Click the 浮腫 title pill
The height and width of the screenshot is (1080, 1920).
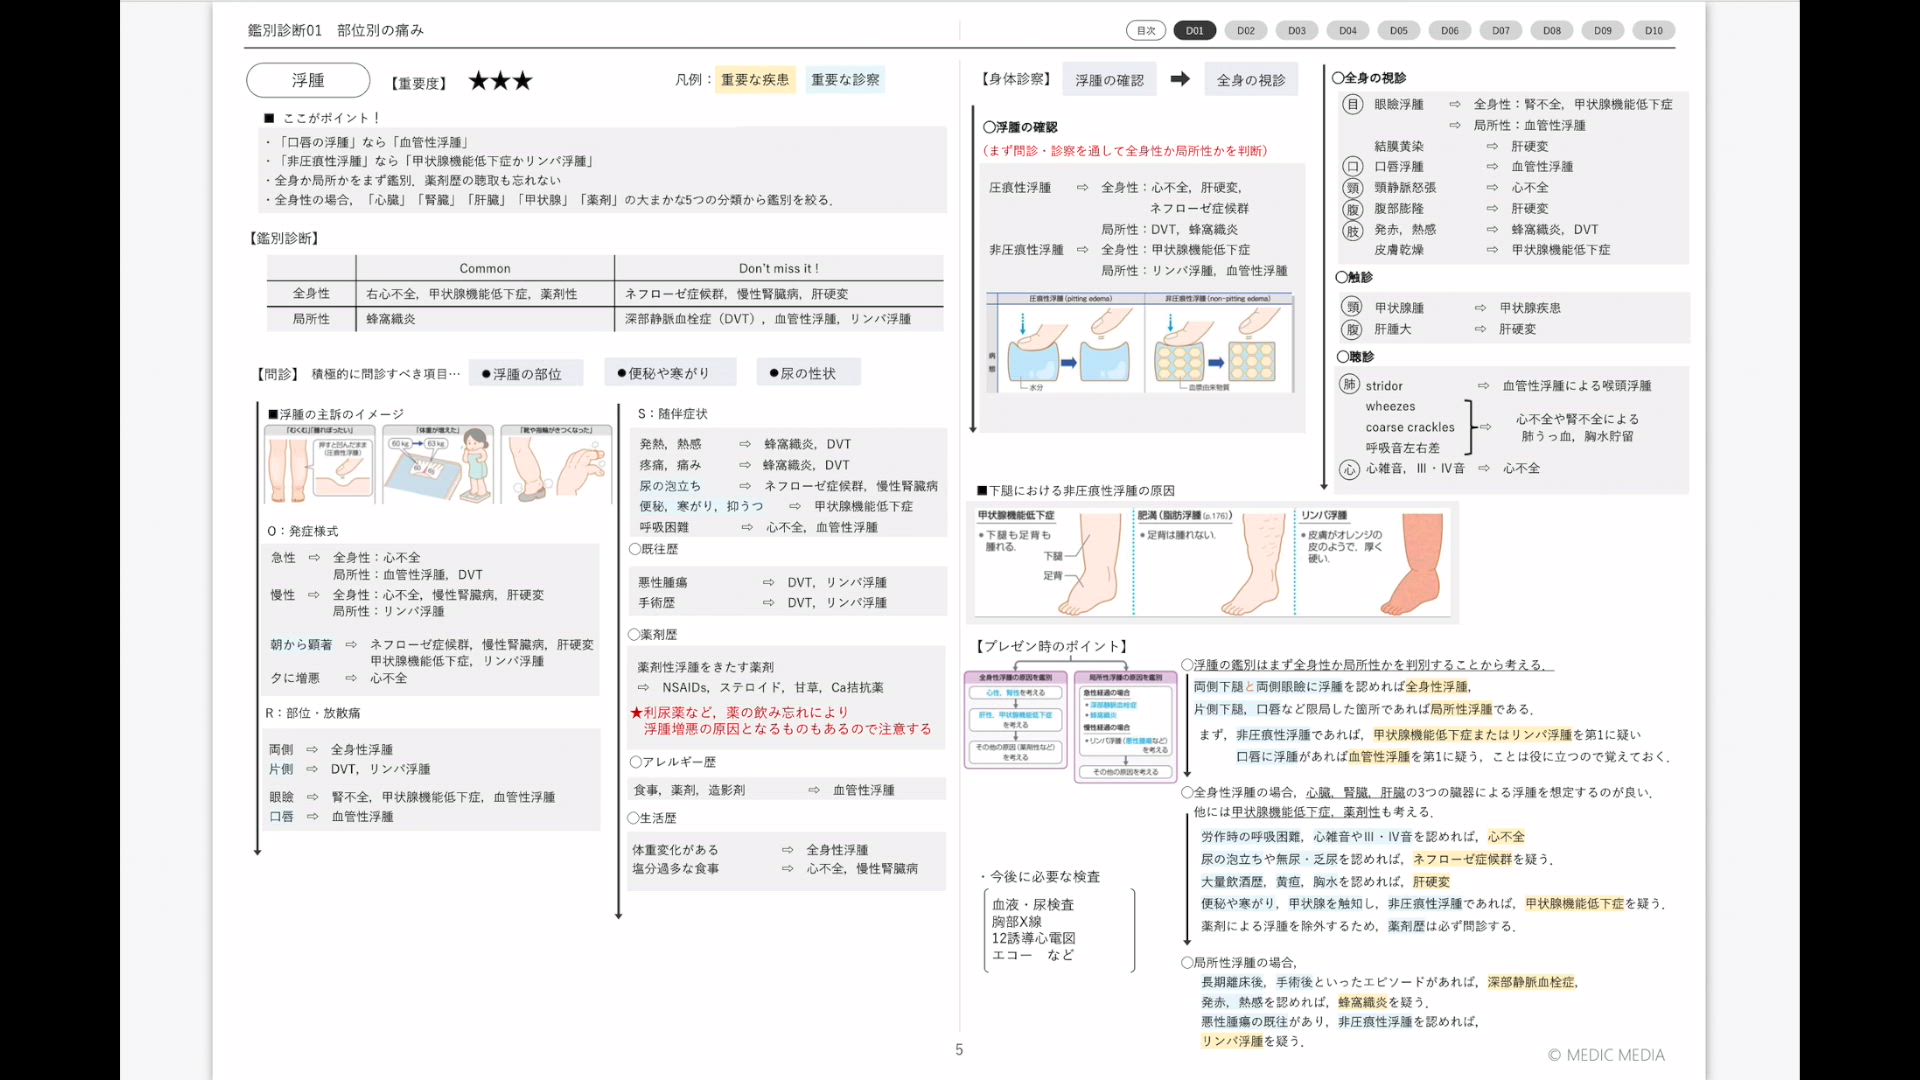point(308,80)
